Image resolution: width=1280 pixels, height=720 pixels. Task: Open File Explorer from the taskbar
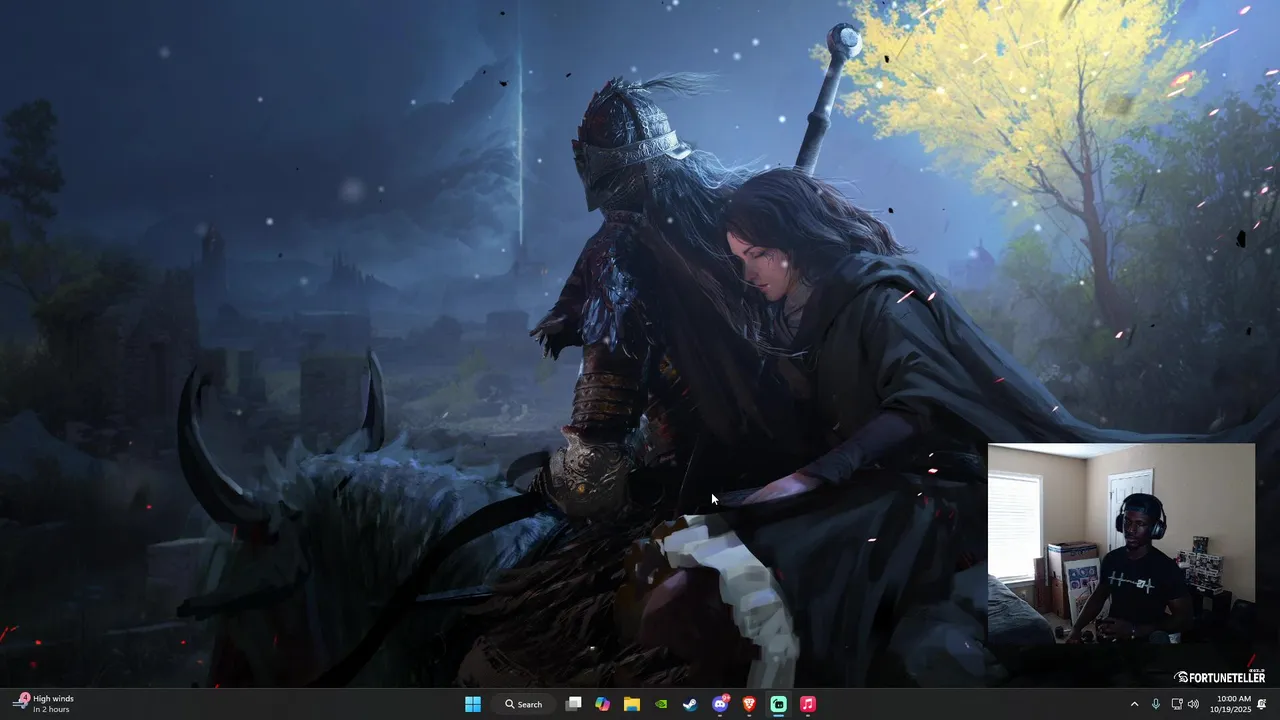(632, 704)
